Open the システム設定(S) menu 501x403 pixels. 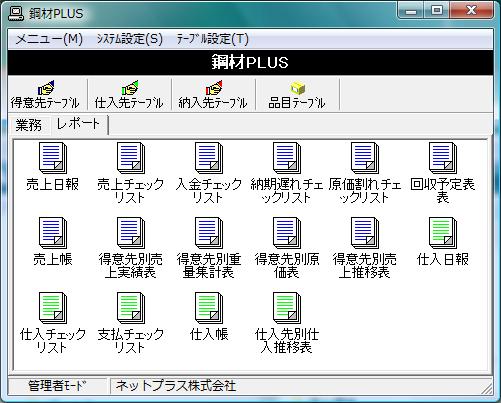tap(130, 39)
